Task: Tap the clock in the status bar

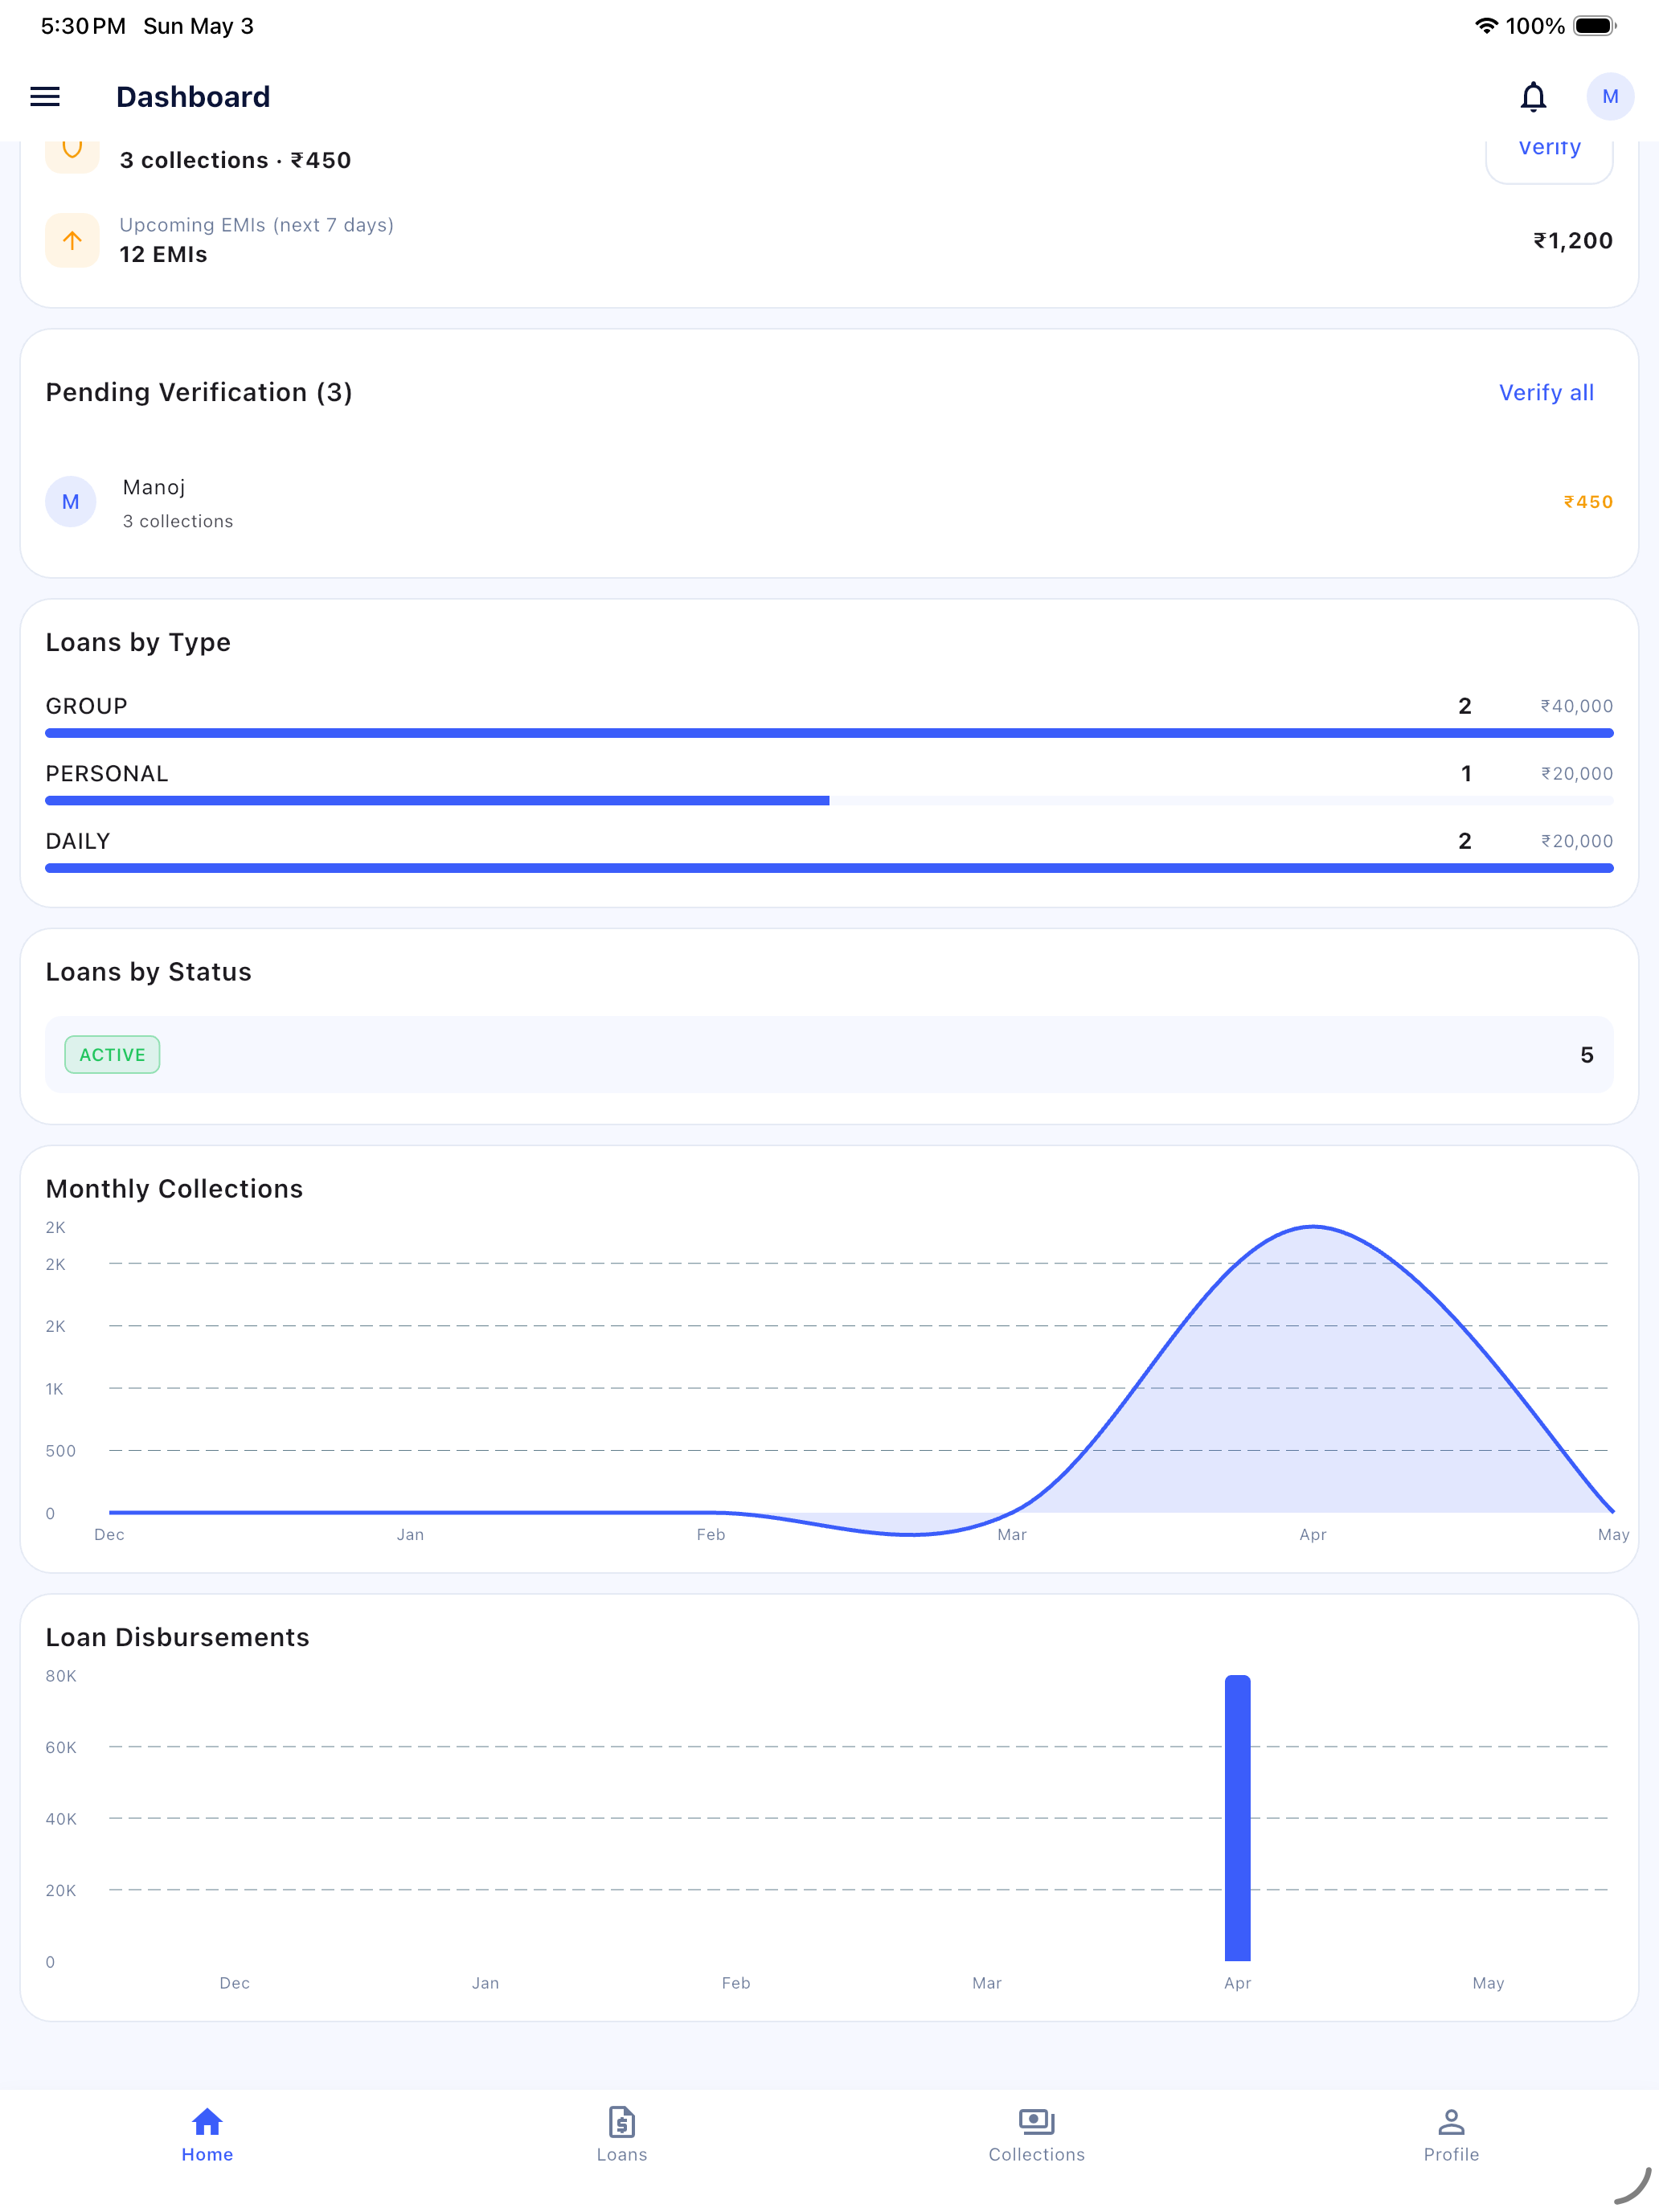Action: [x=83, y=26]
